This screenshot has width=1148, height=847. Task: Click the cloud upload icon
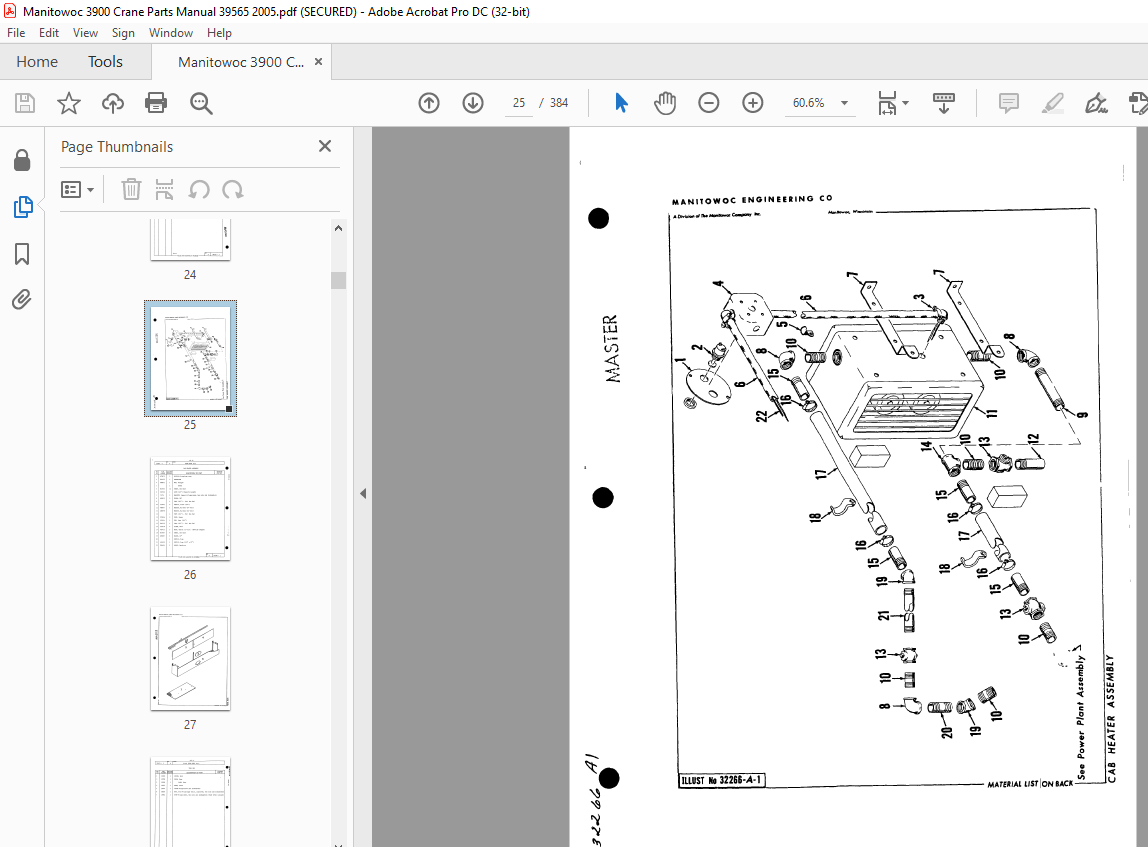(113, 103)
